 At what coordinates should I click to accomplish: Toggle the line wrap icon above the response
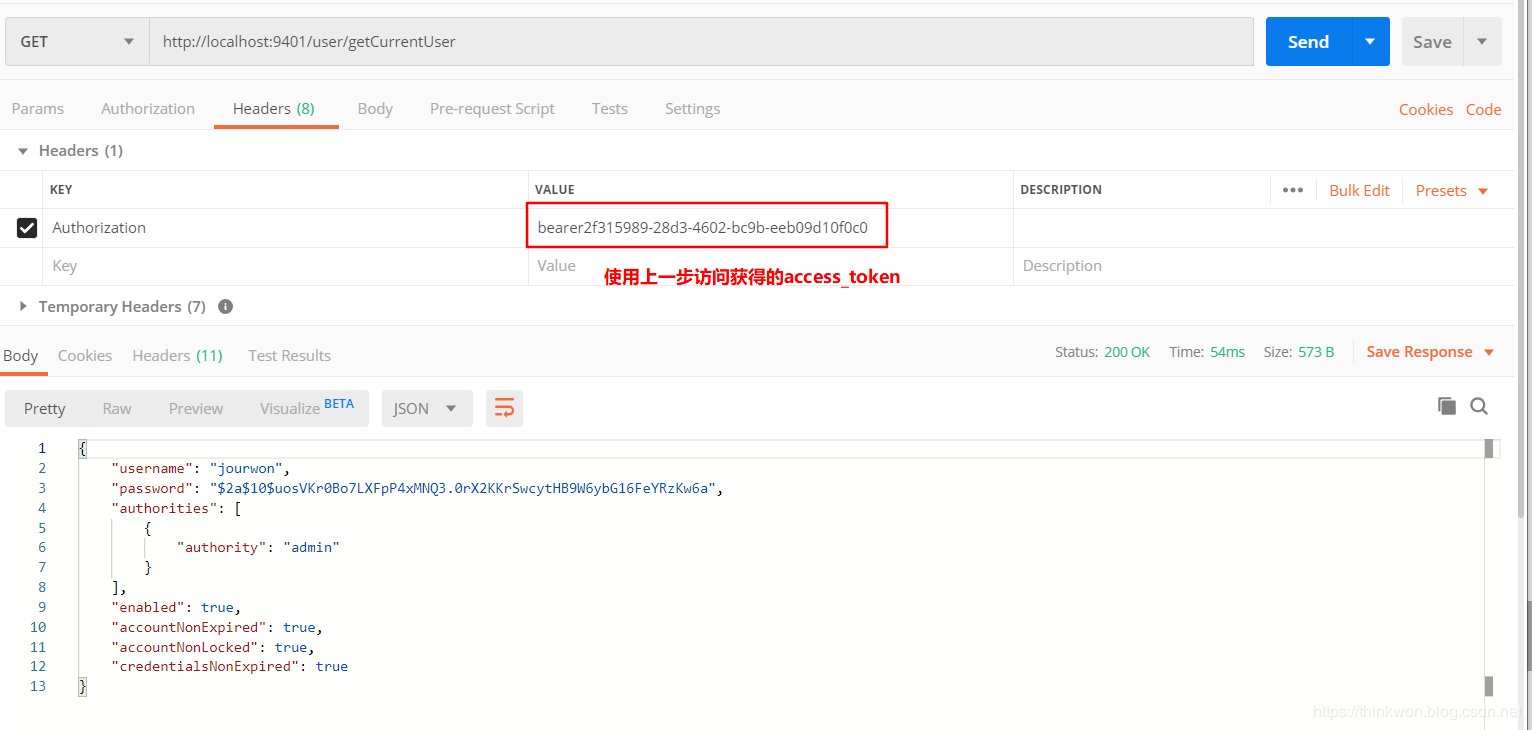[504, 408]
